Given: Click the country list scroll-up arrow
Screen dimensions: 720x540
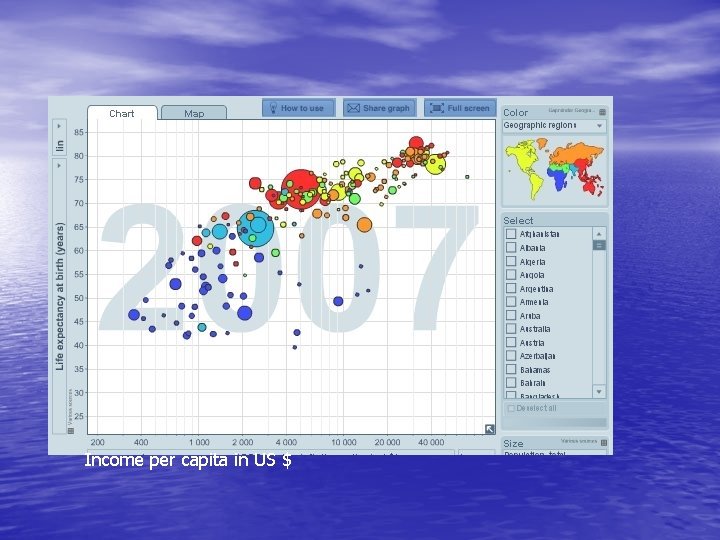Looking at the screenshot, I should point(599,234).
